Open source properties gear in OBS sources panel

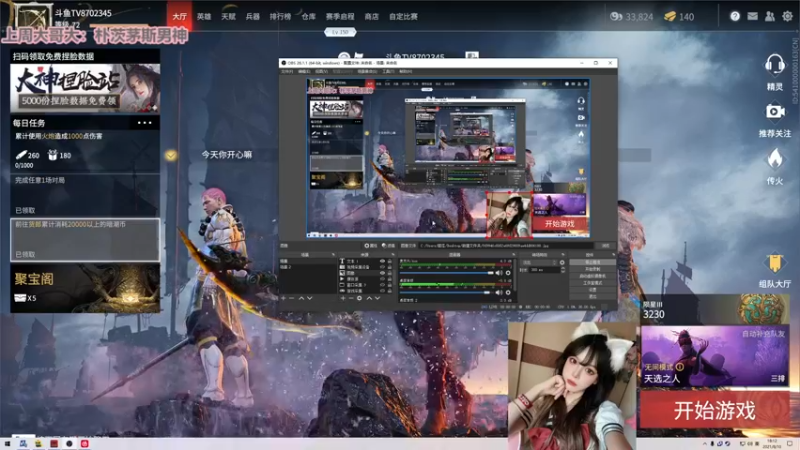[x=359, y=298]
